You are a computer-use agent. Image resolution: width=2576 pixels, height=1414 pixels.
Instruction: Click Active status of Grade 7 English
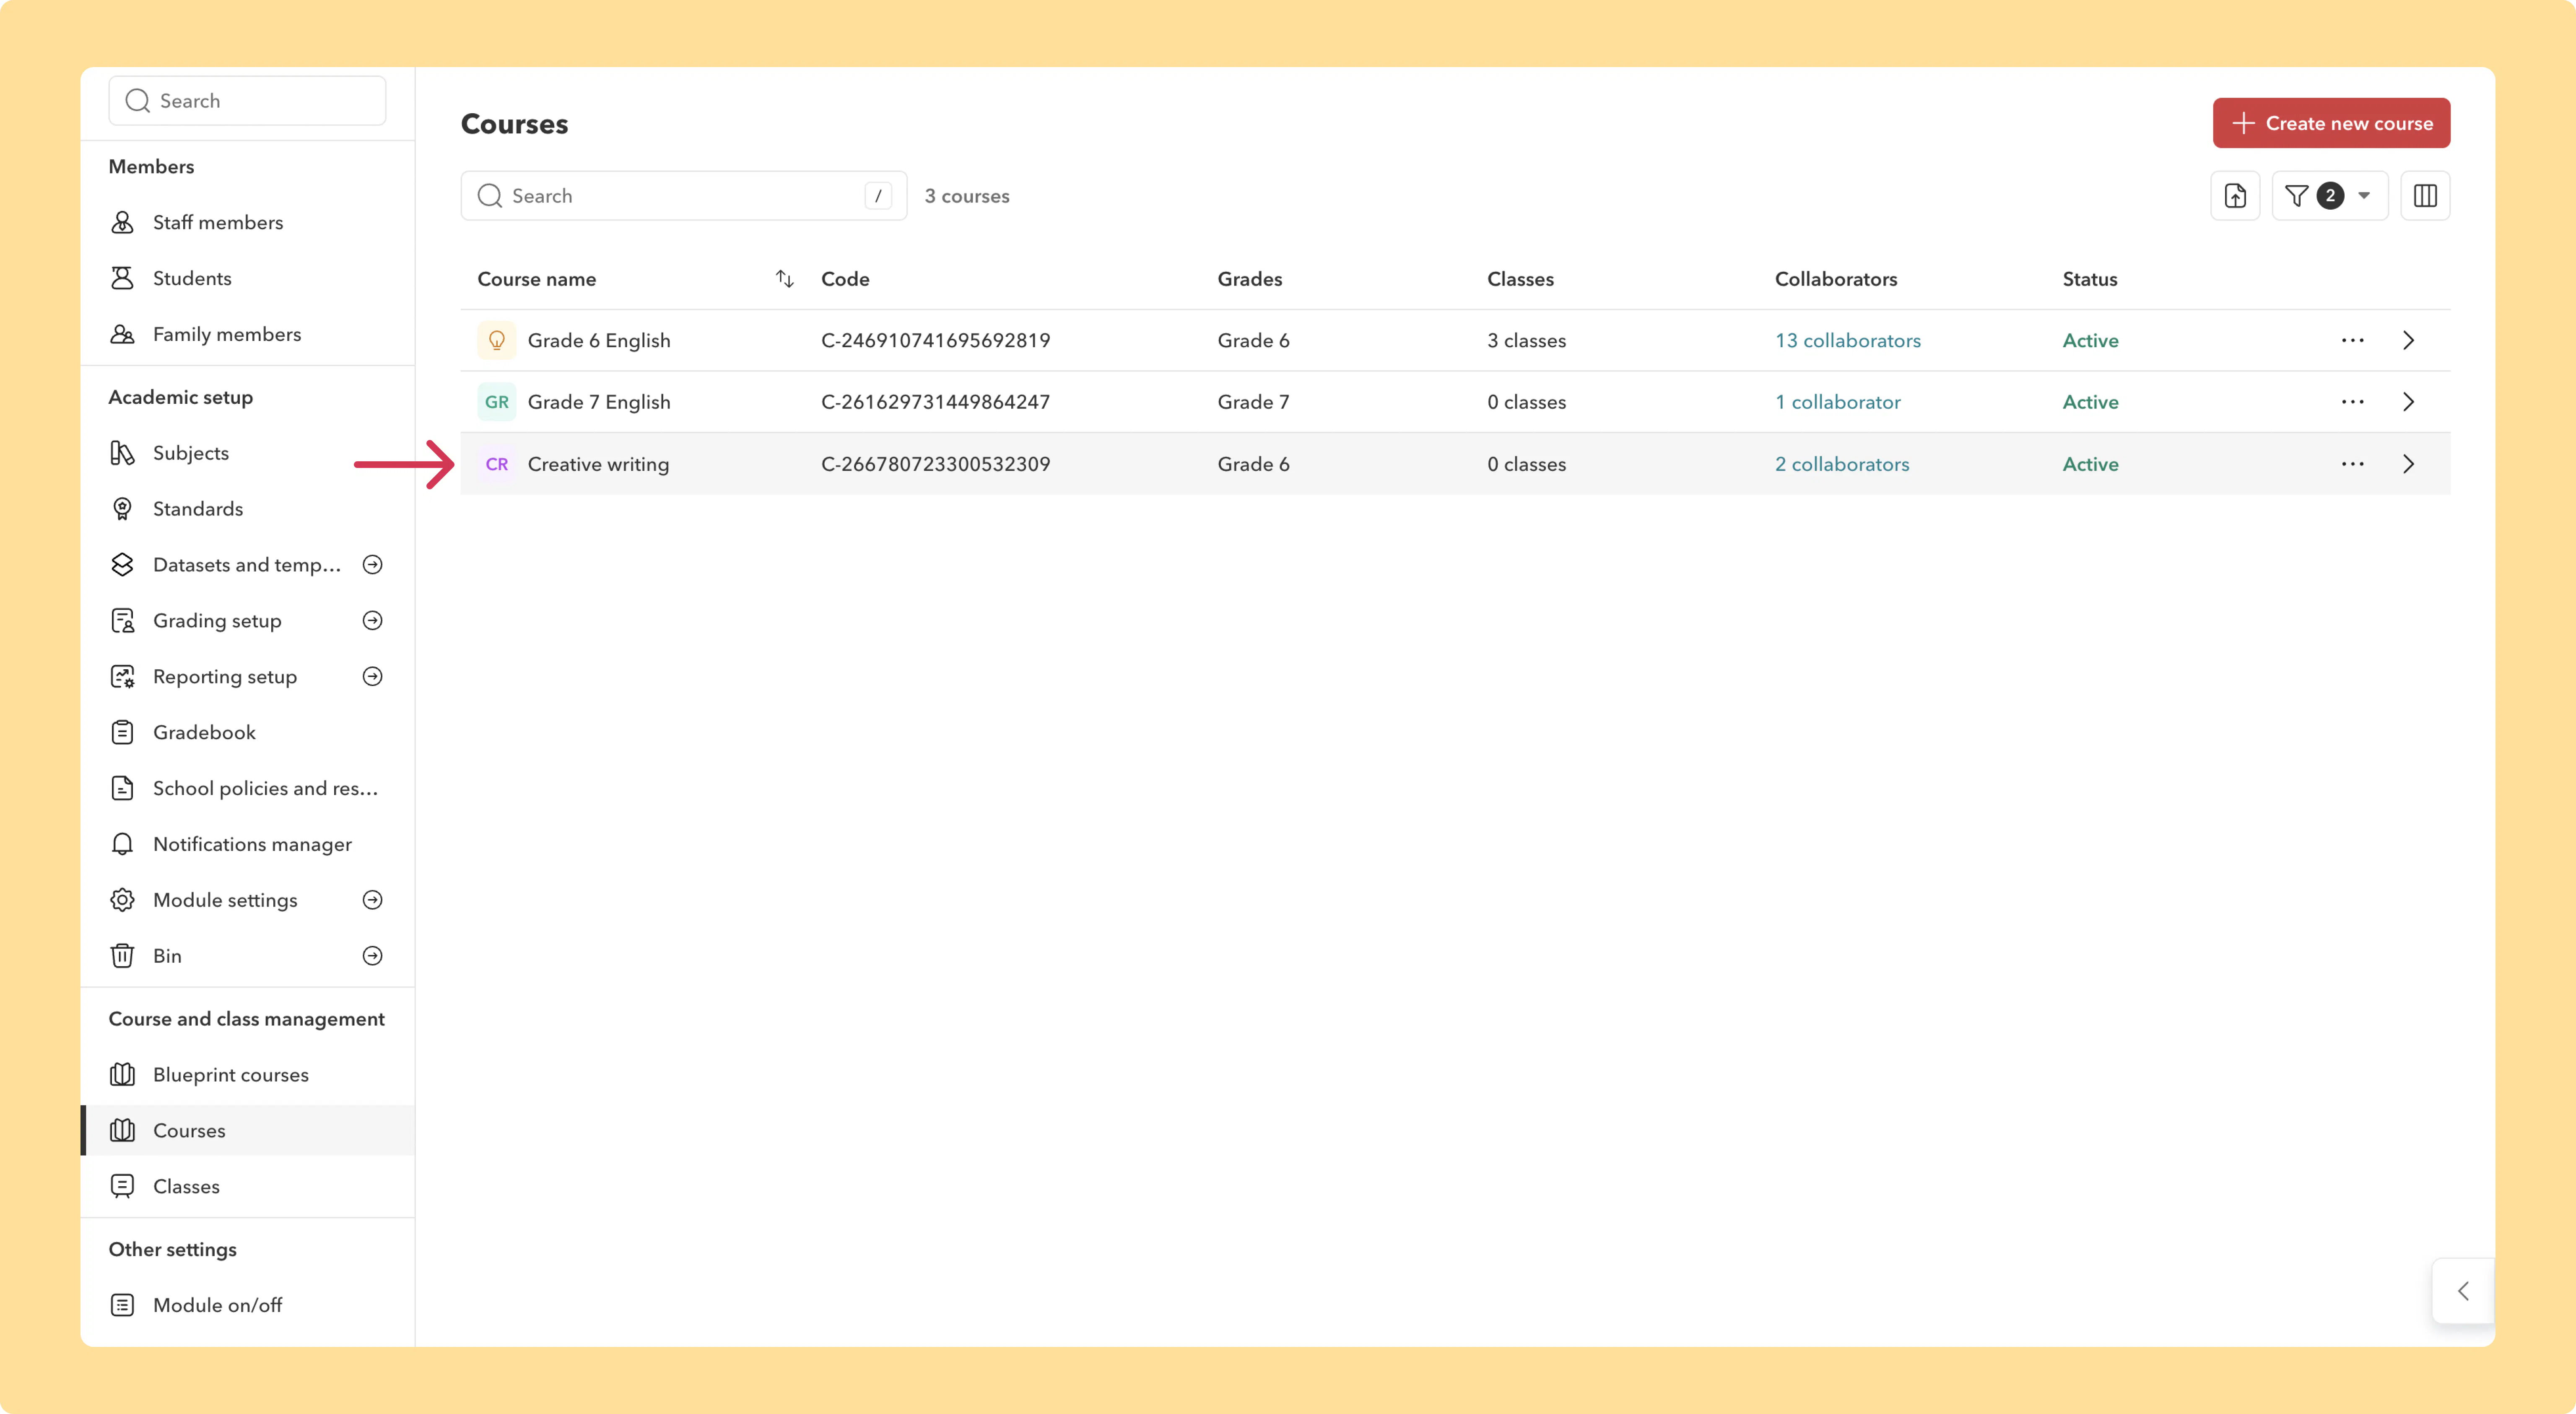click(x=2091, y=402)
